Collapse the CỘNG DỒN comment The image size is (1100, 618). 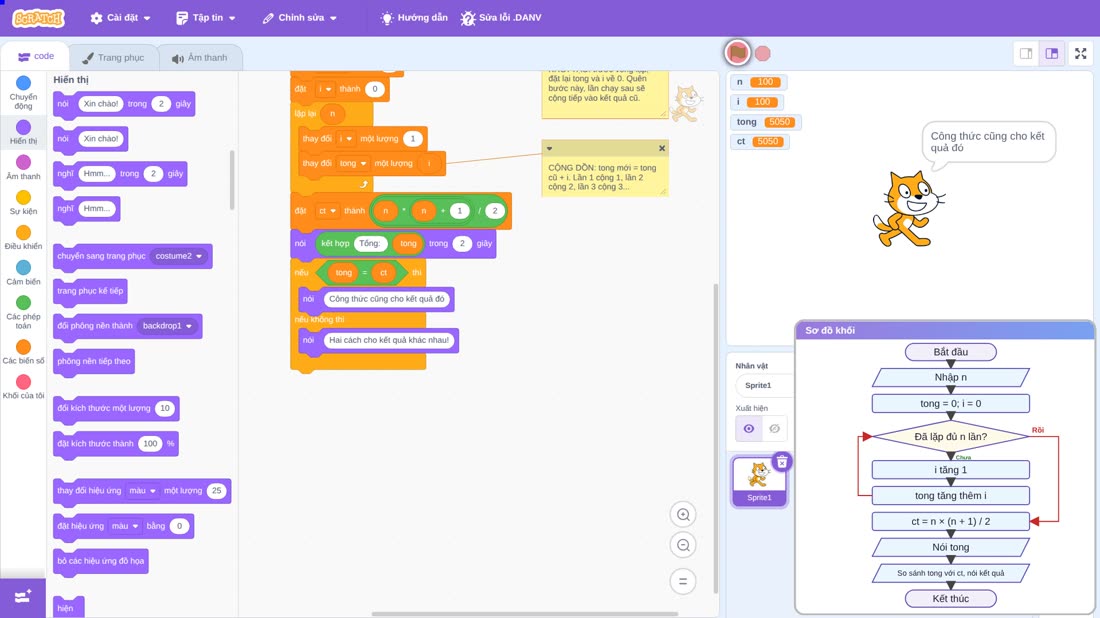pos(549,148)
